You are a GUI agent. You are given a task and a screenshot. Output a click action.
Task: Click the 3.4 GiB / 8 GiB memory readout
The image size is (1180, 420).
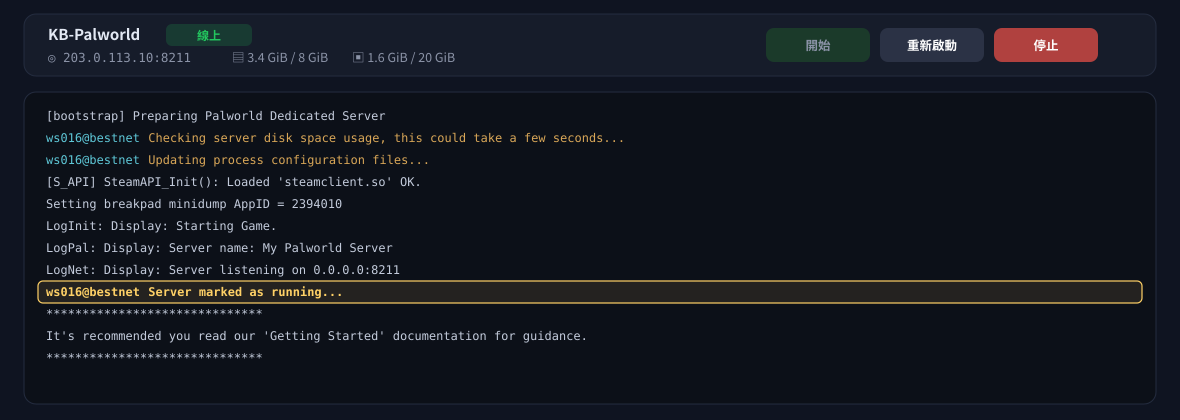[x=287, y=58]
